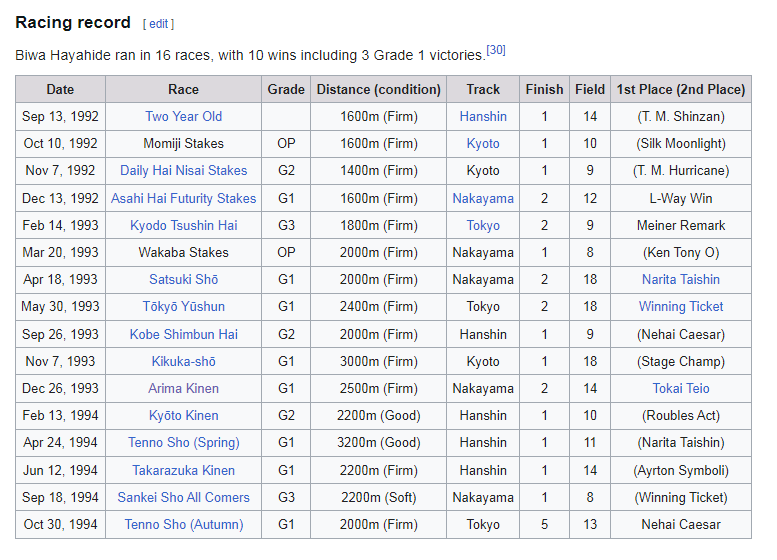Click the G3 grade in Sankei Sho row
This screenshot has width=777, height=560.
[286, 498]
